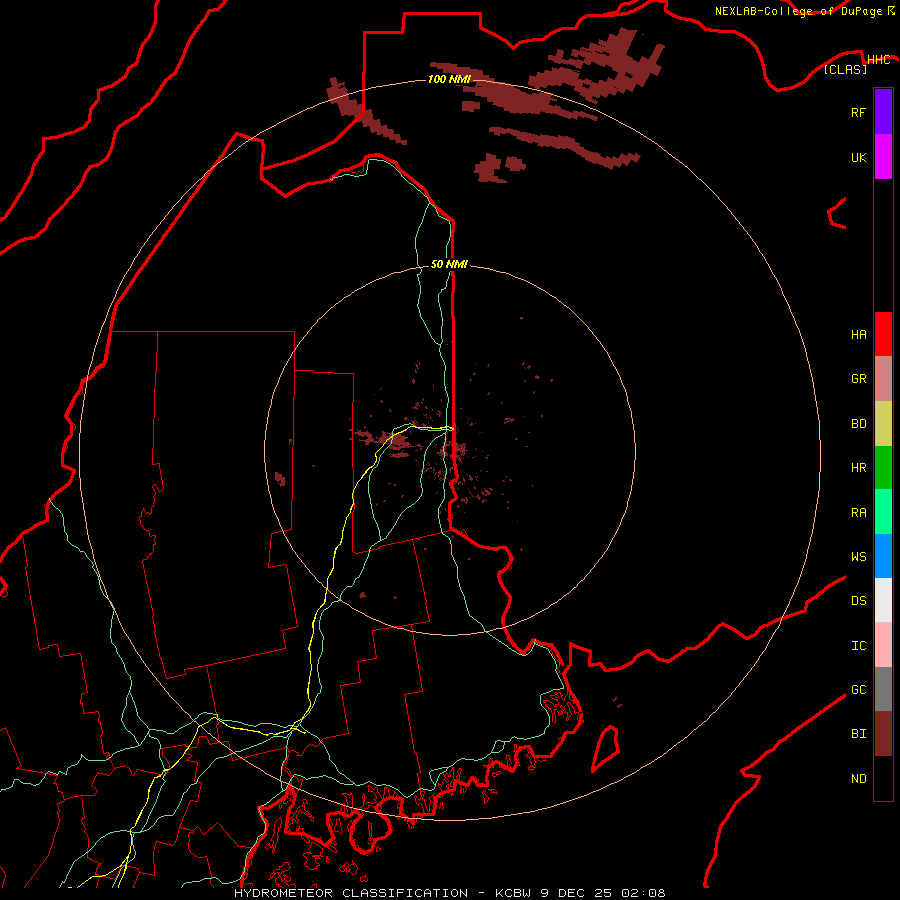Click the RF purple legend swatch

pyautogui.click(x=883, y=112)
